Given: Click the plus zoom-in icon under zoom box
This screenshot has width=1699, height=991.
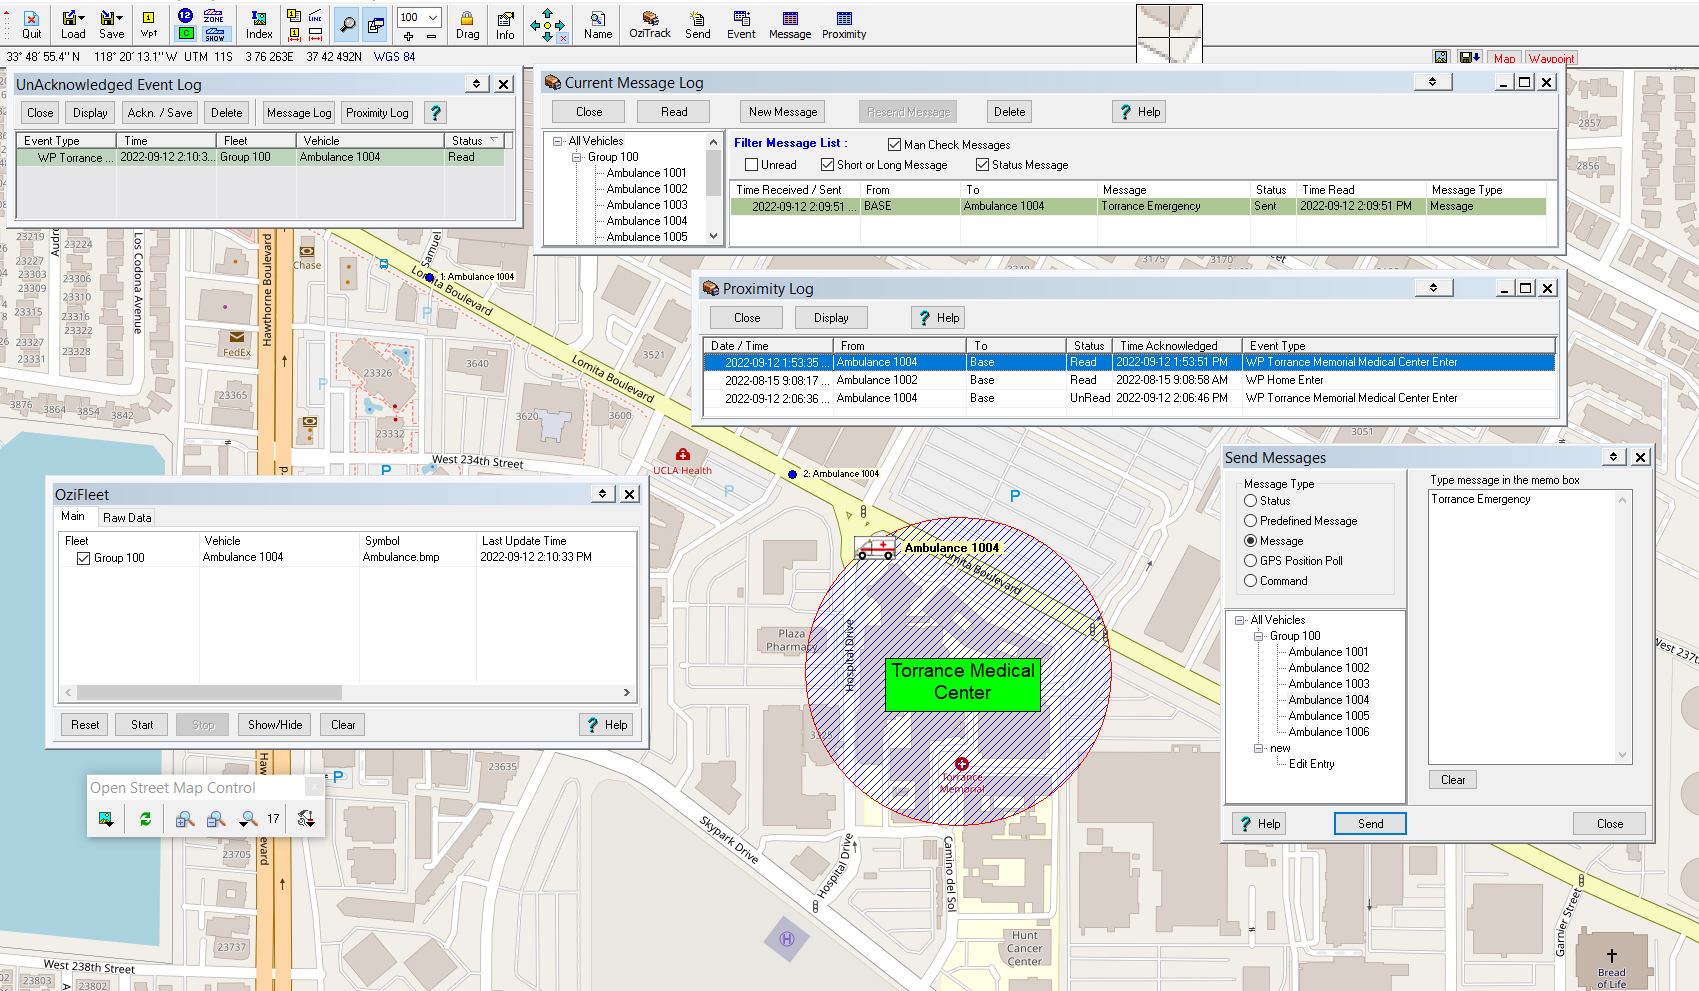Looking at the screenshot, I should 408,36.
